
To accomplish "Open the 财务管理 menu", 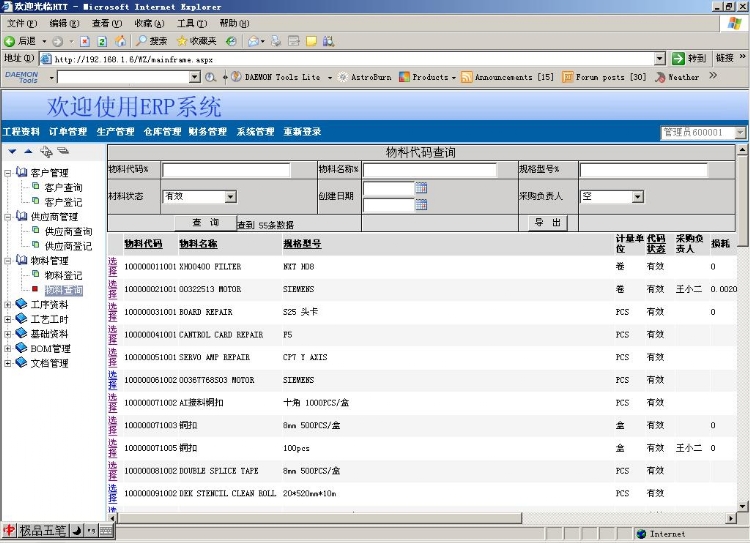I will [x=207, y=132].
